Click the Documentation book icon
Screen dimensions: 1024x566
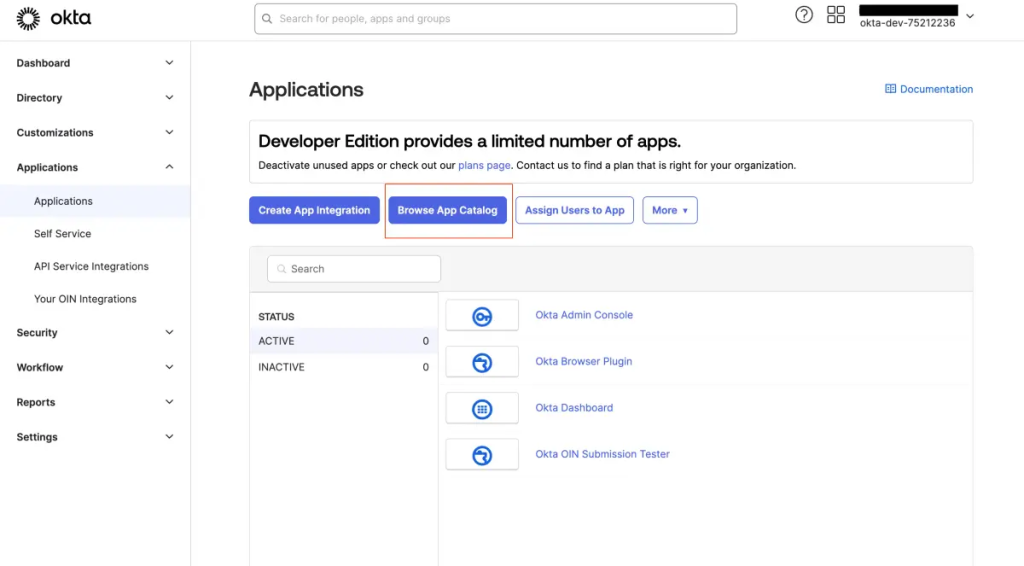click(890, 89)
